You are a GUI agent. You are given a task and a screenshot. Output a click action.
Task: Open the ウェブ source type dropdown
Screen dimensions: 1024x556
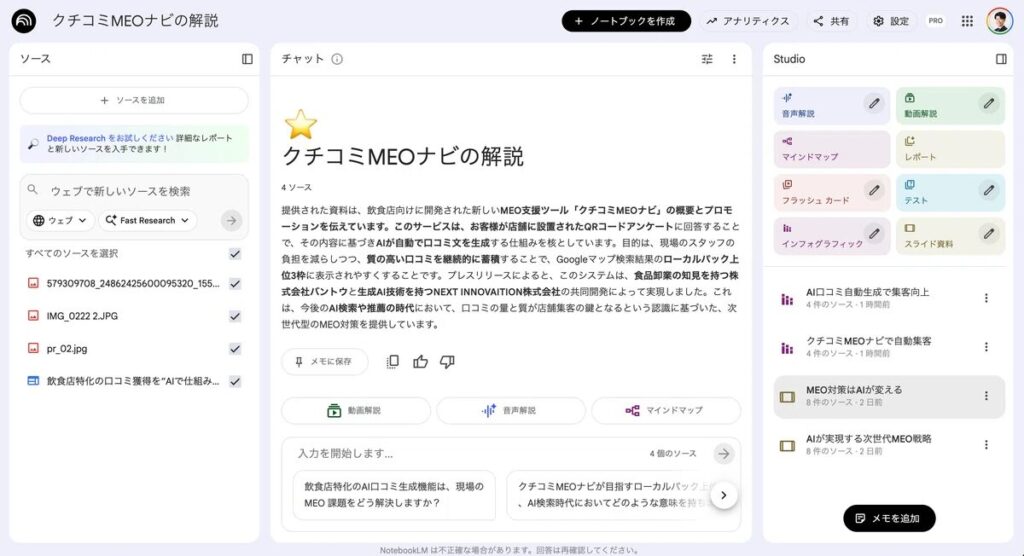62,220
